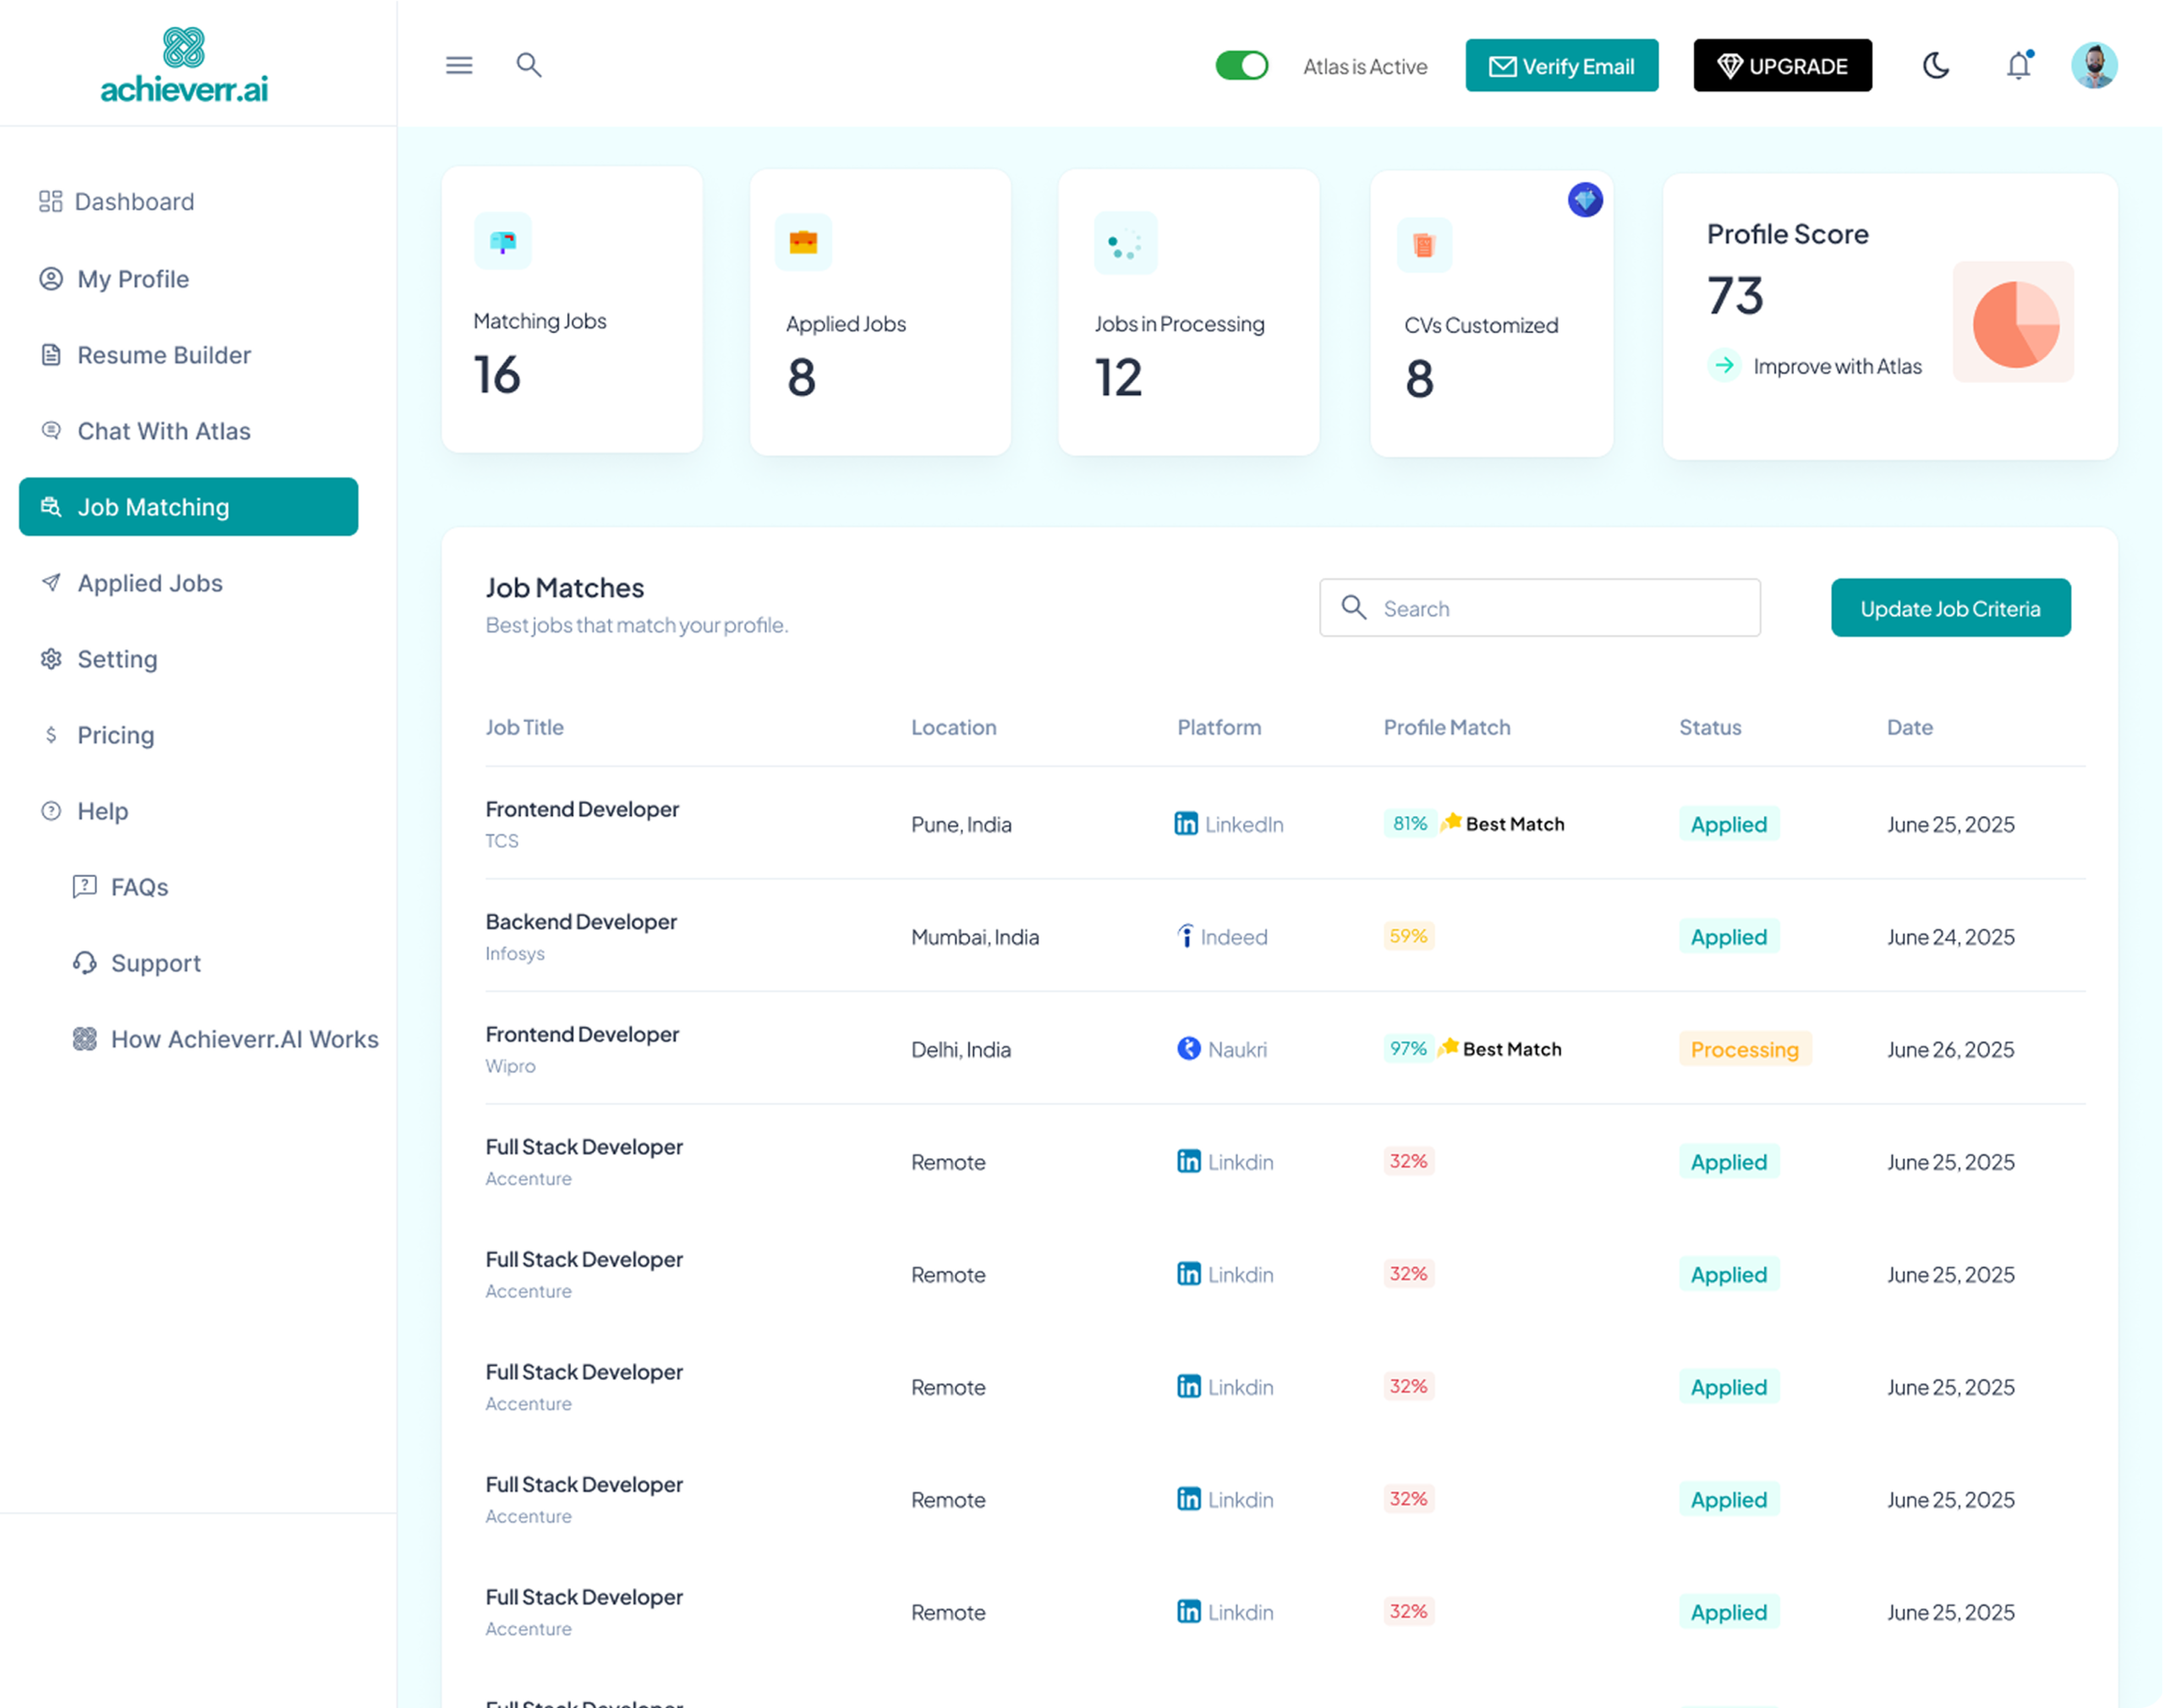Click the Matching Jobs mailbox icon
Viewport: 2165px width, 1708px height.
(503, 241)
